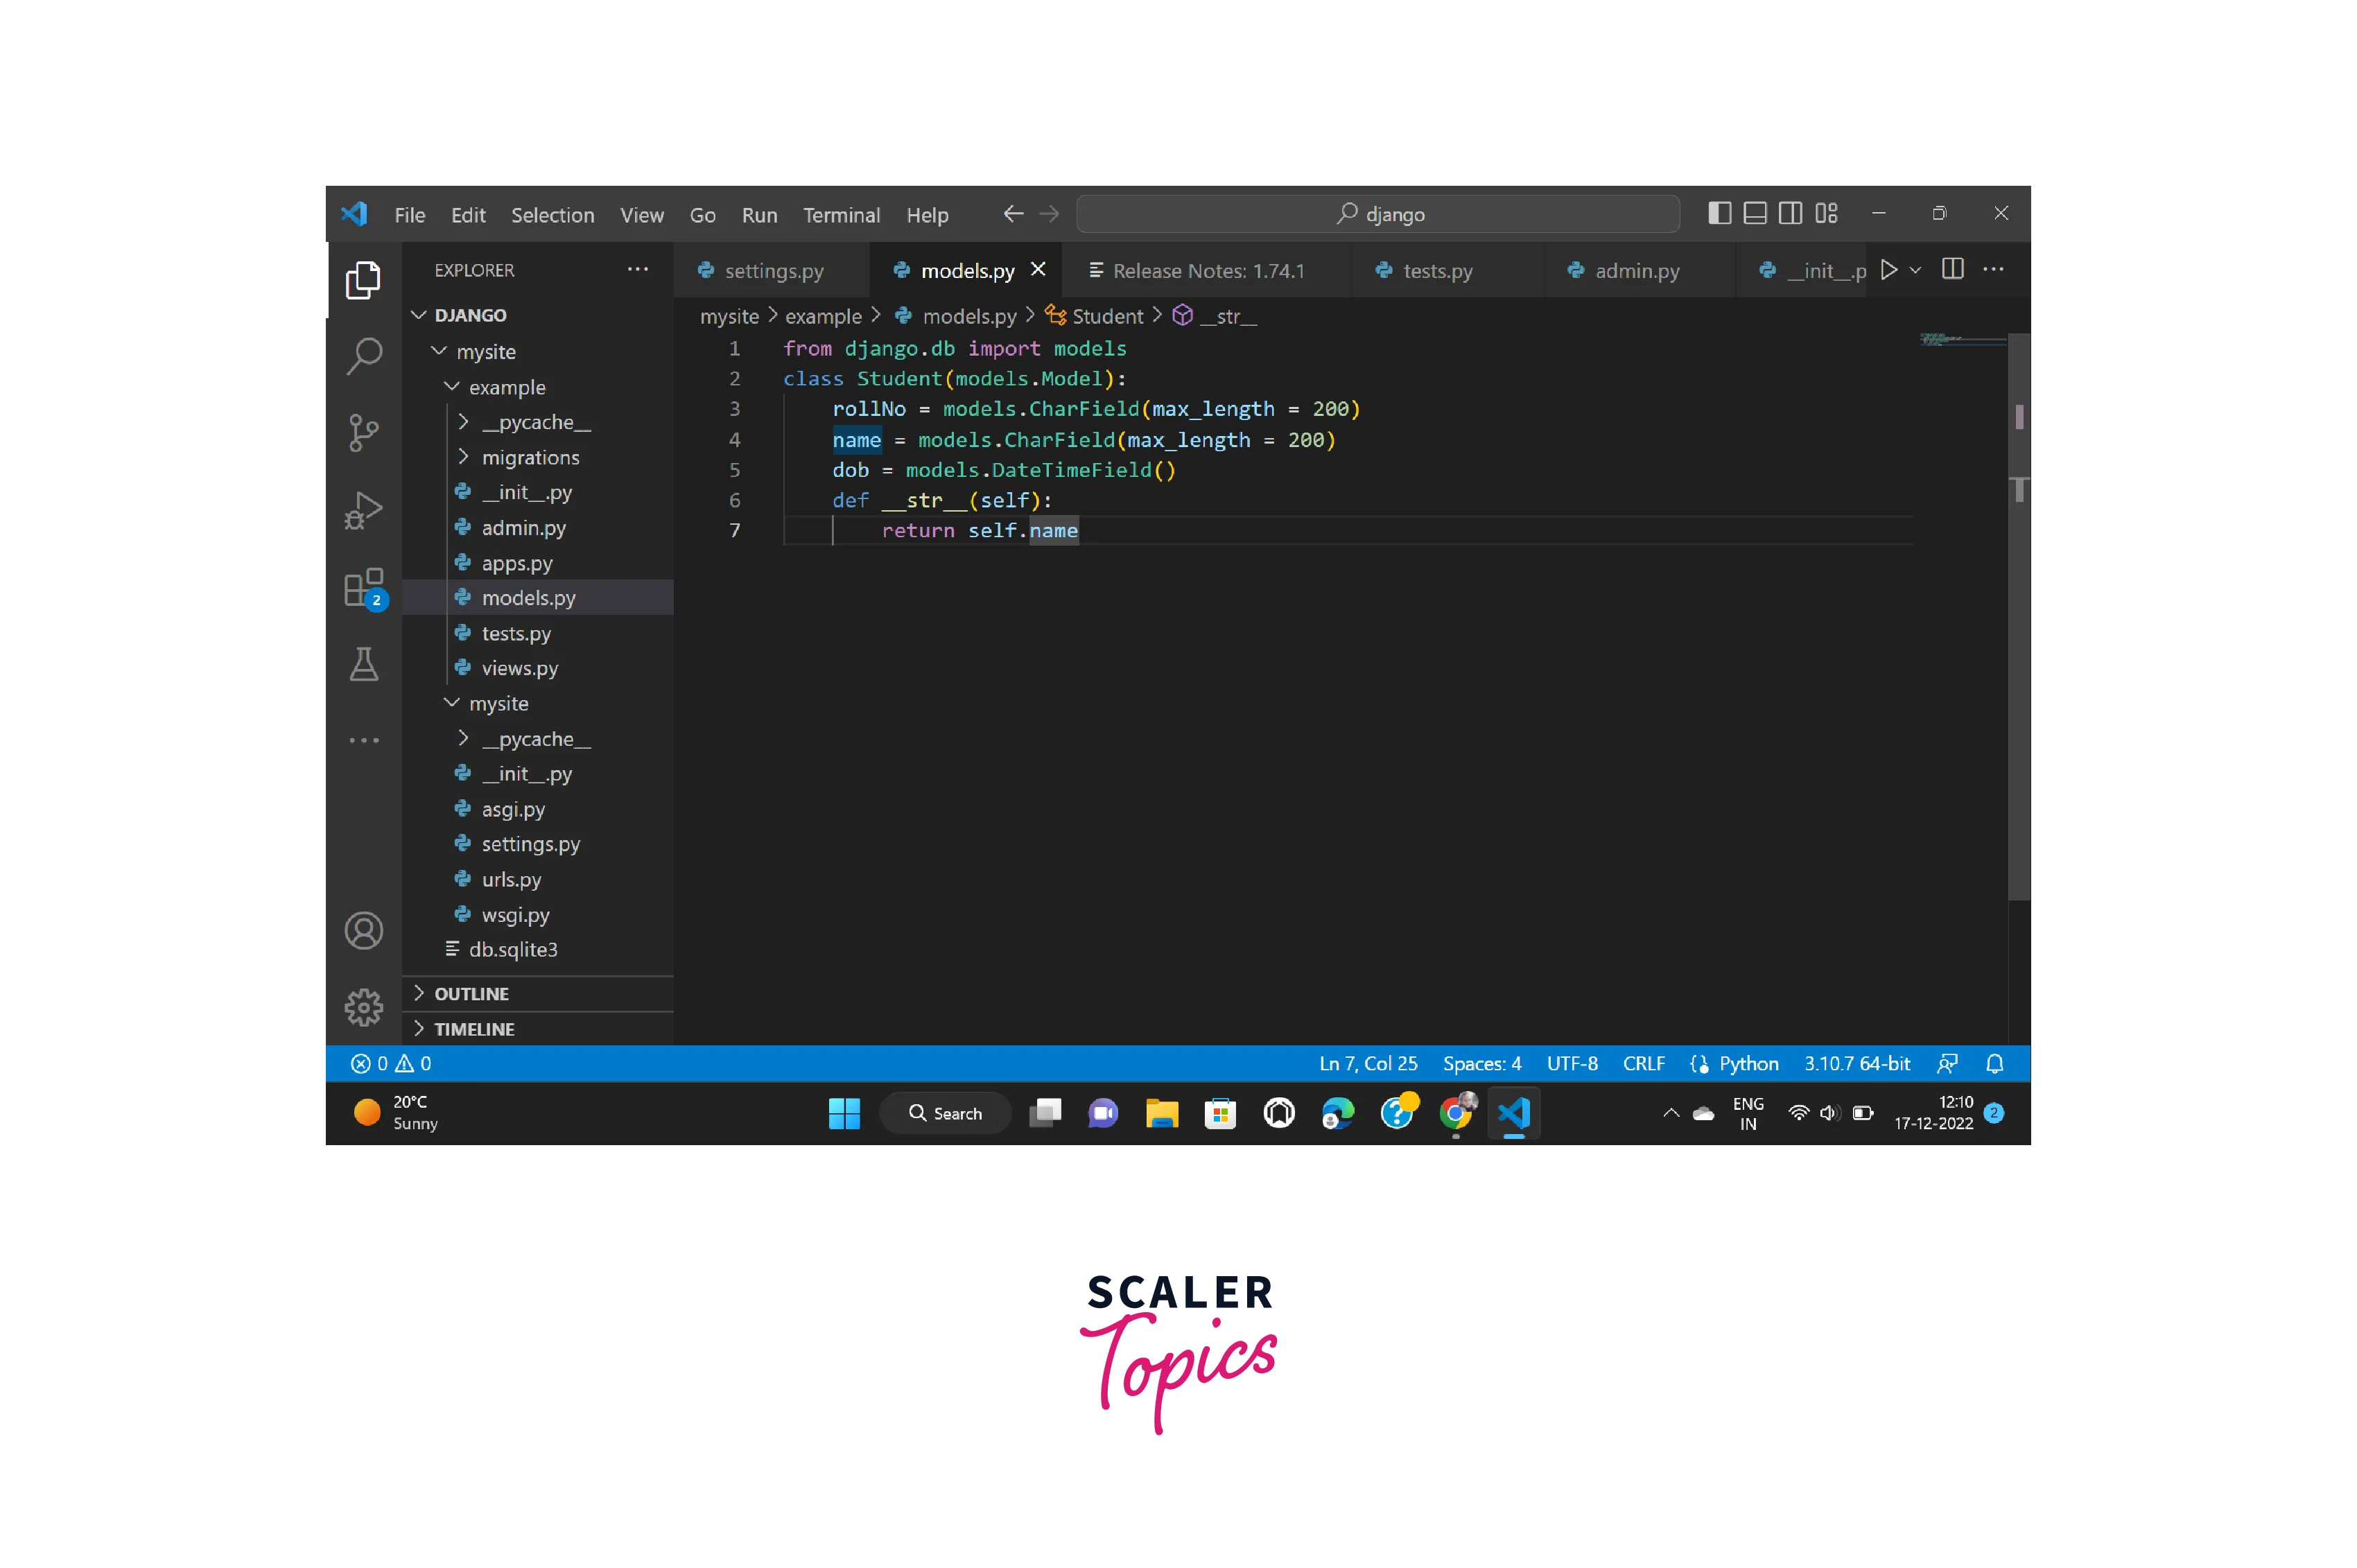Open the Run and Debug view
This screenshot has width=2357, height=1568.
(x=364, y=510)
